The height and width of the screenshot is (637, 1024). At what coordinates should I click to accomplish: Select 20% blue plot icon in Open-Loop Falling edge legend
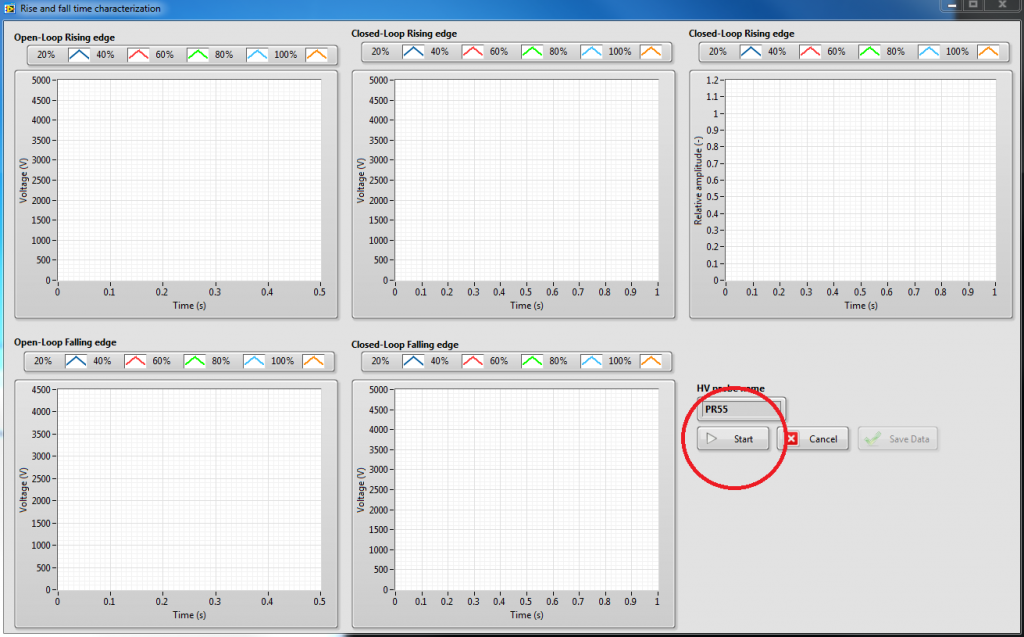pyautogui.click(x=78, y=361)
